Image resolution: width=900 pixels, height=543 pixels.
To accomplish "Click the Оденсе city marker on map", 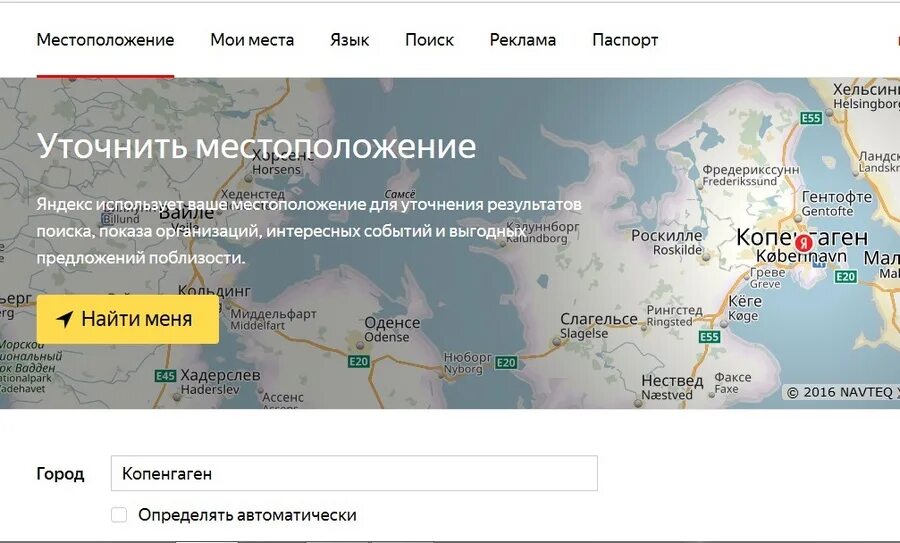I will (360, 346).
